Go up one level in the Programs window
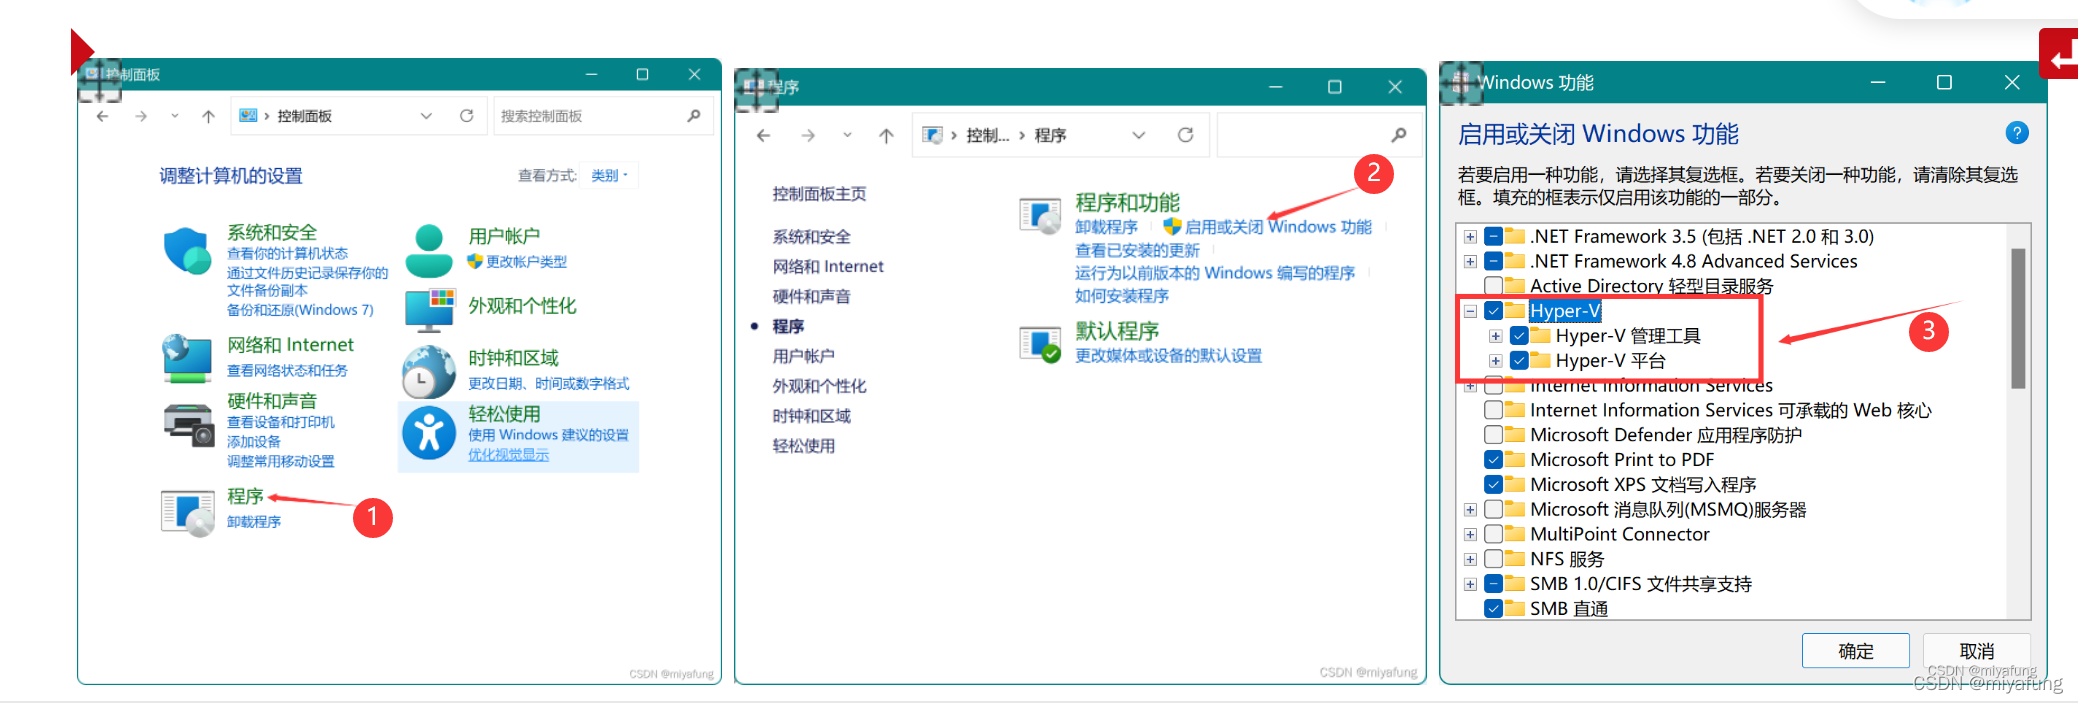The image size is (2078, 703). point(886,135)
